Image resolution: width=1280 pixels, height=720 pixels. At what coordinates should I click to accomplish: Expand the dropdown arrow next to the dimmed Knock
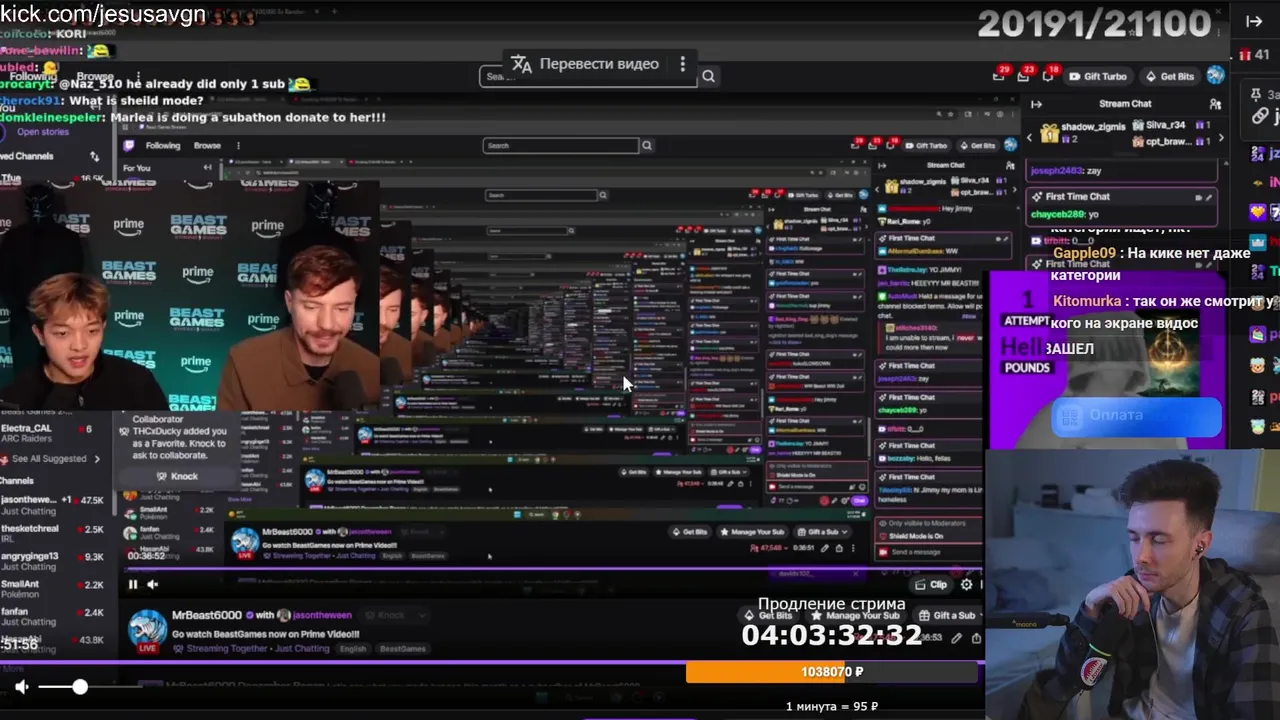421,616
